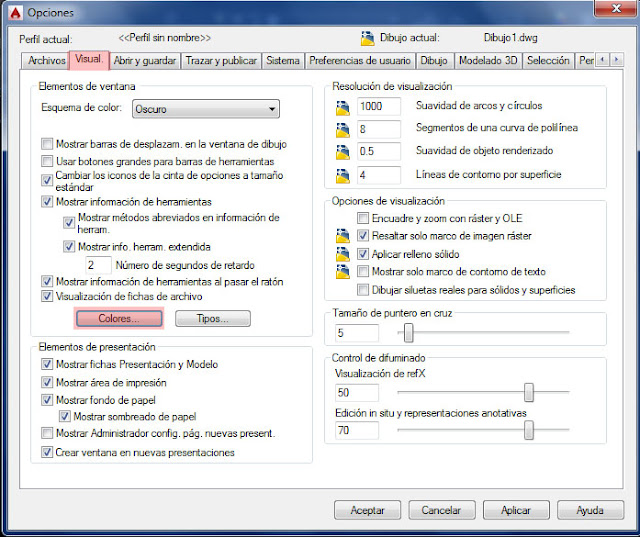Open the Modelado 3D tab
640x537 pixels.
[x=488, y=61]
